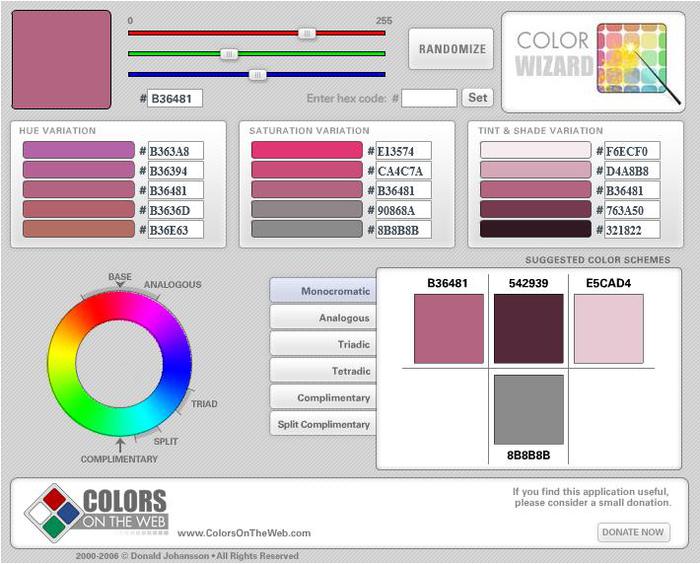Click the green channel slider handle
Viewport: 700px width, 564px height.
(229, 54)
